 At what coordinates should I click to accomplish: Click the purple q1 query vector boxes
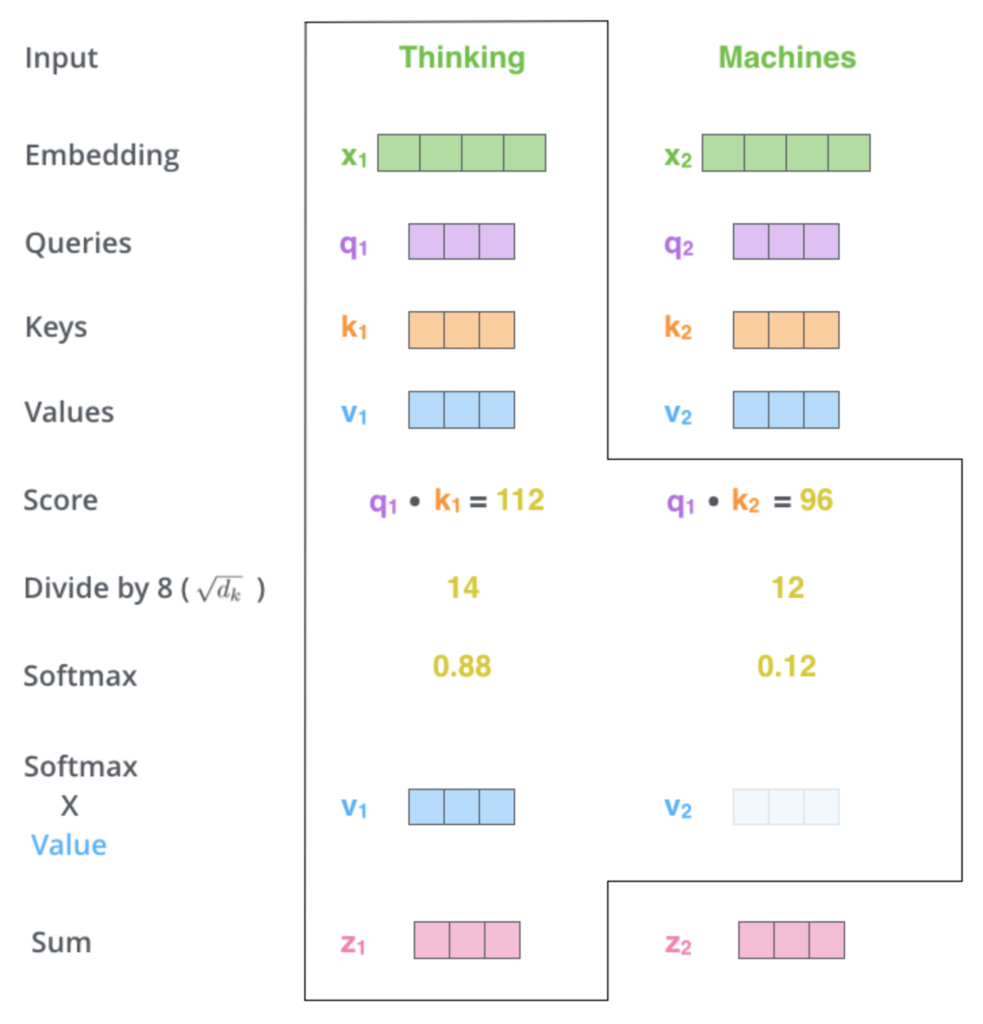(461, 242)
